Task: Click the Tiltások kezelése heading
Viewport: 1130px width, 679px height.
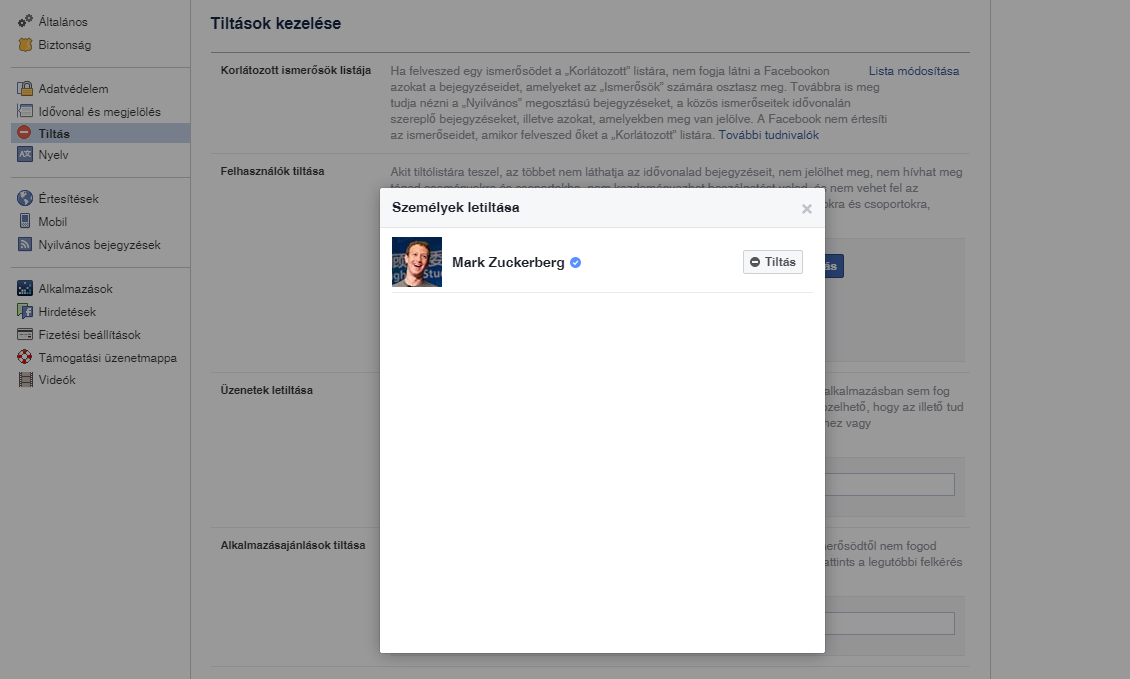Action: click(x=276, y=23)
